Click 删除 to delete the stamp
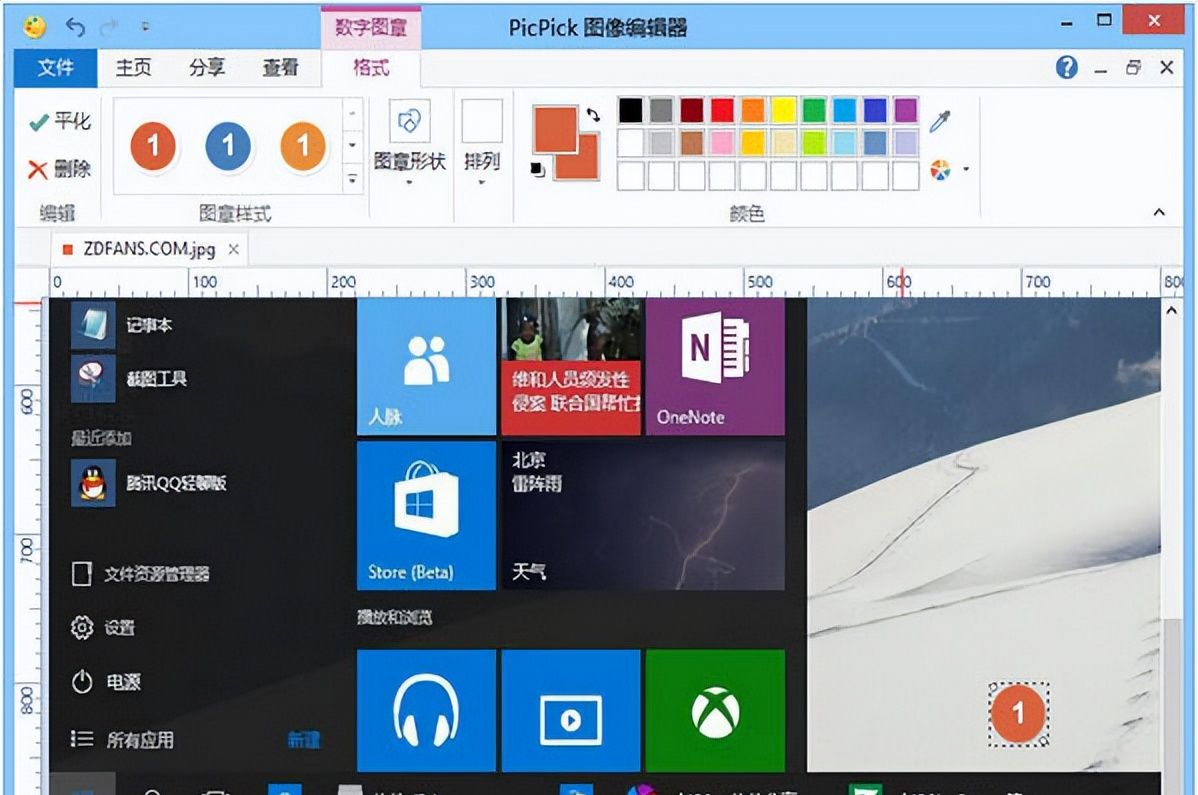The width and height of the screenshot is (1198, 795). pyautogui.click(x=60, y=169)
